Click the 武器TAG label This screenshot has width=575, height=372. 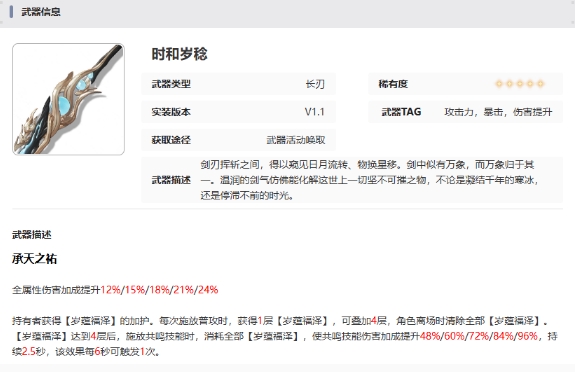(x=401, y=112)
